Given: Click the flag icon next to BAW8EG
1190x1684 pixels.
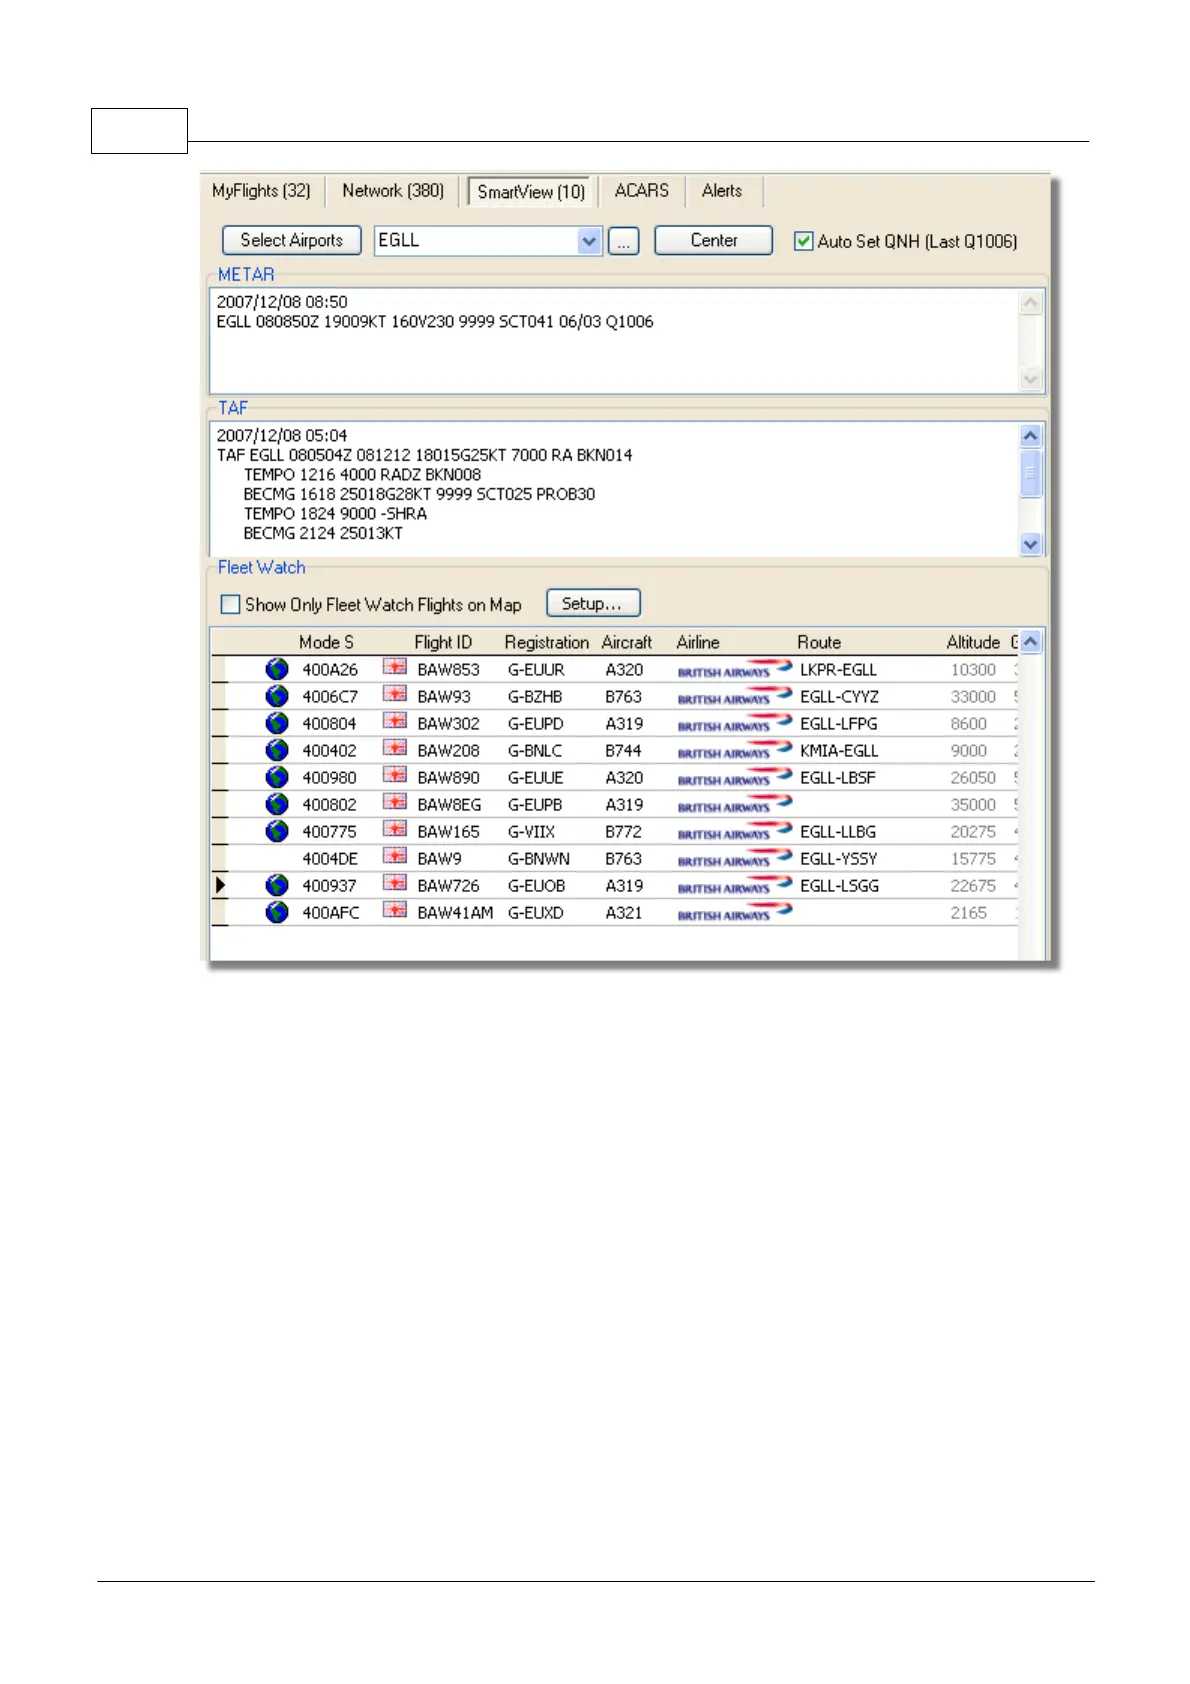Looking at the screenshot, I should (x=395, y=802).
